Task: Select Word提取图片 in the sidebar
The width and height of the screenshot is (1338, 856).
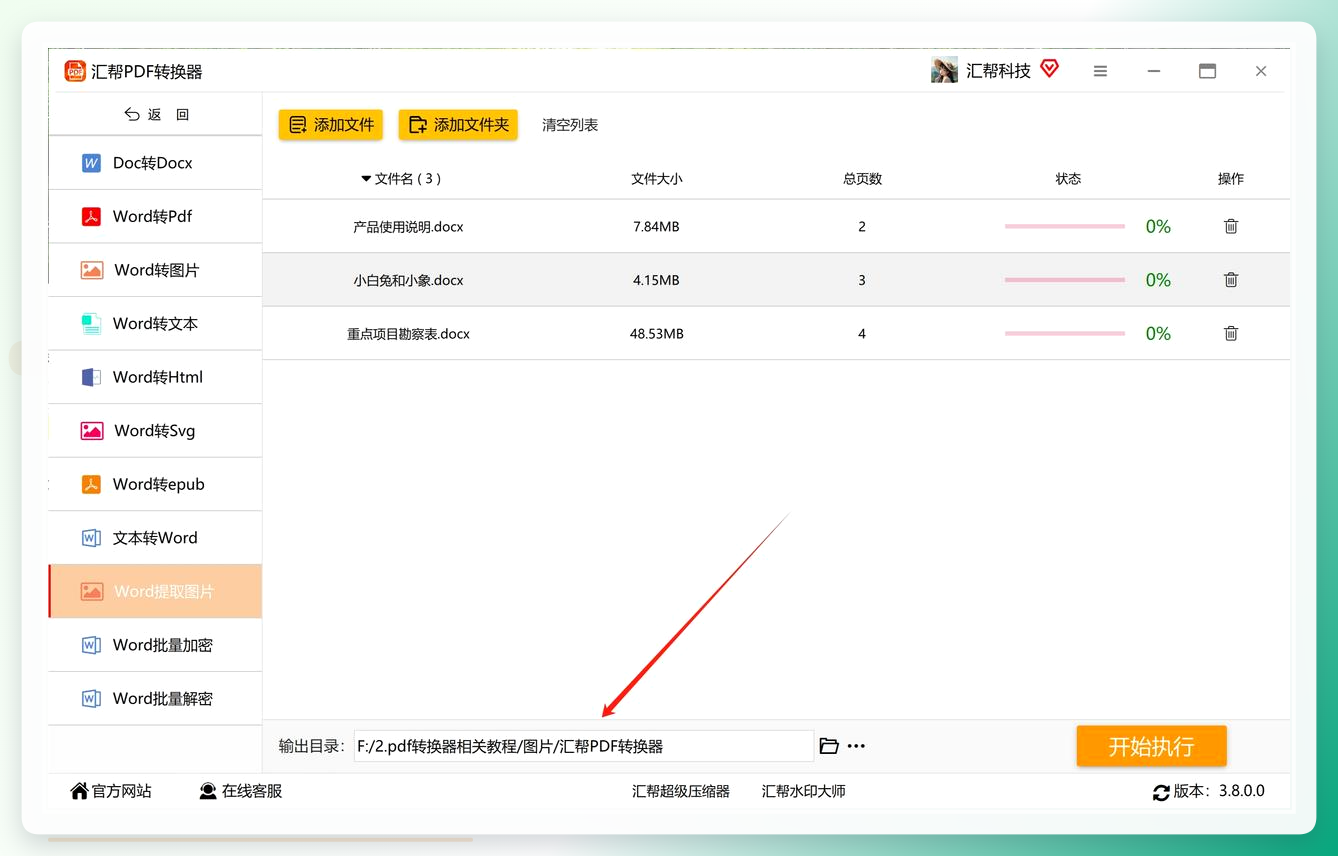Action: [155, 591]
